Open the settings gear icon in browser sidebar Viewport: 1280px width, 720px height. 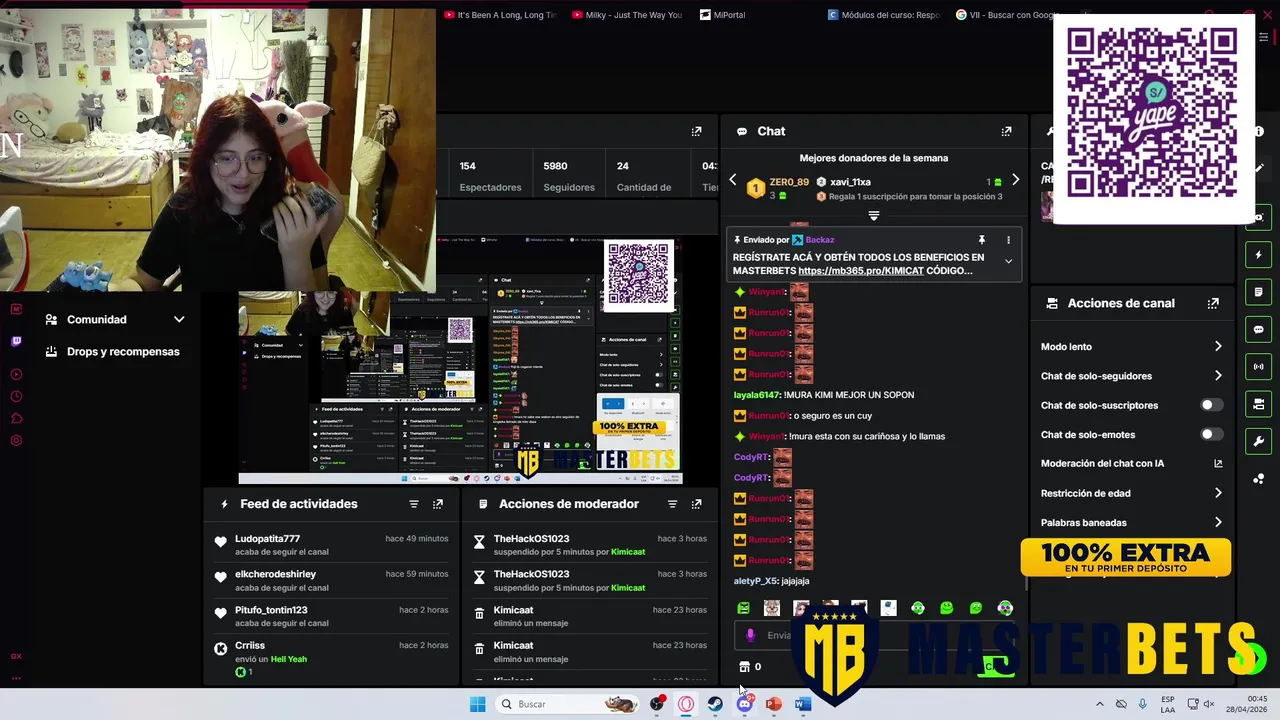[16, 440]
